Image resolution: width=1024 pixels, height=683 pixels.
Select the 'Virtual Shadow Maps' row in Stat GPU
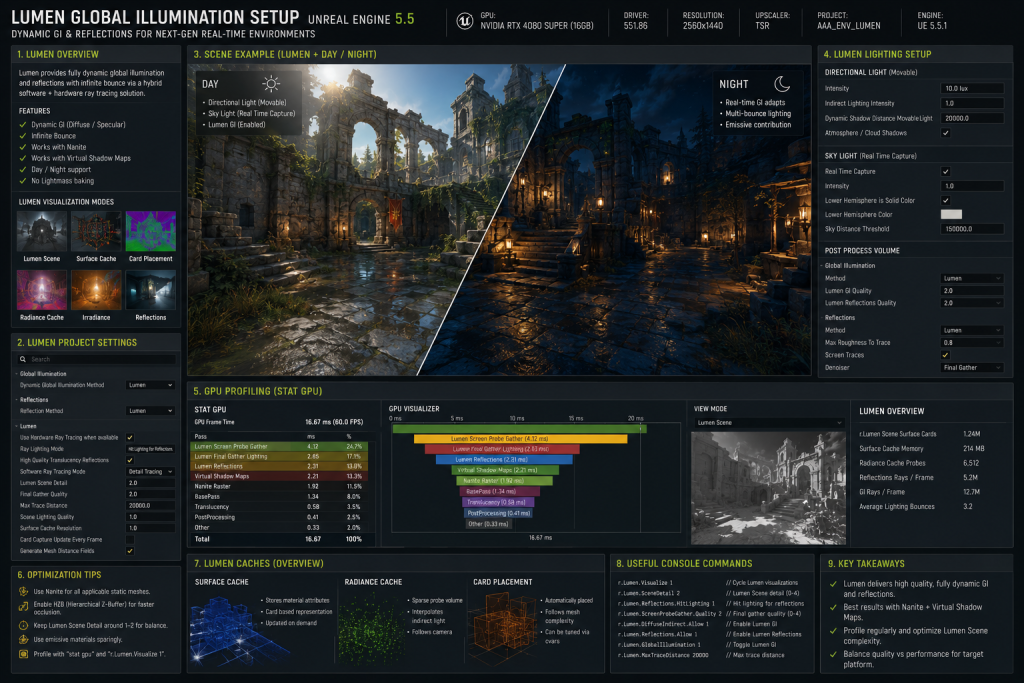(280, 476)
